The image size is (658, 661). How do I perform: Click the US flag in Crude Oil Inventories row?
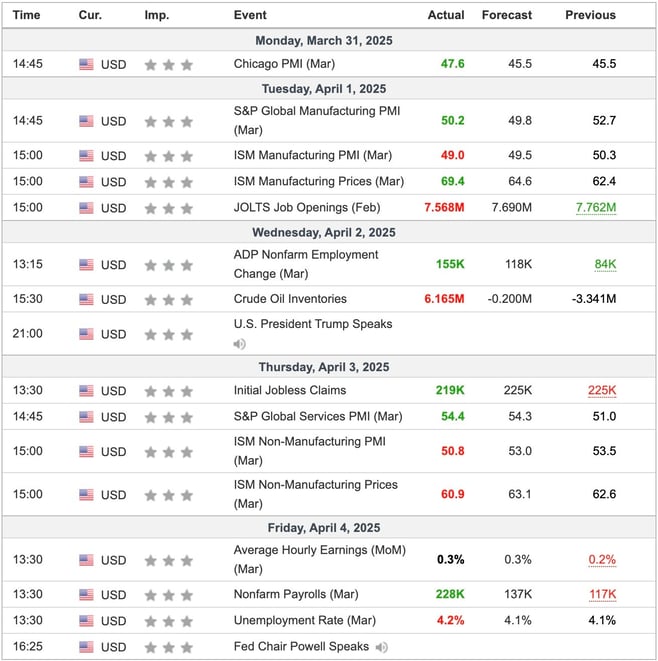(86, 299)
